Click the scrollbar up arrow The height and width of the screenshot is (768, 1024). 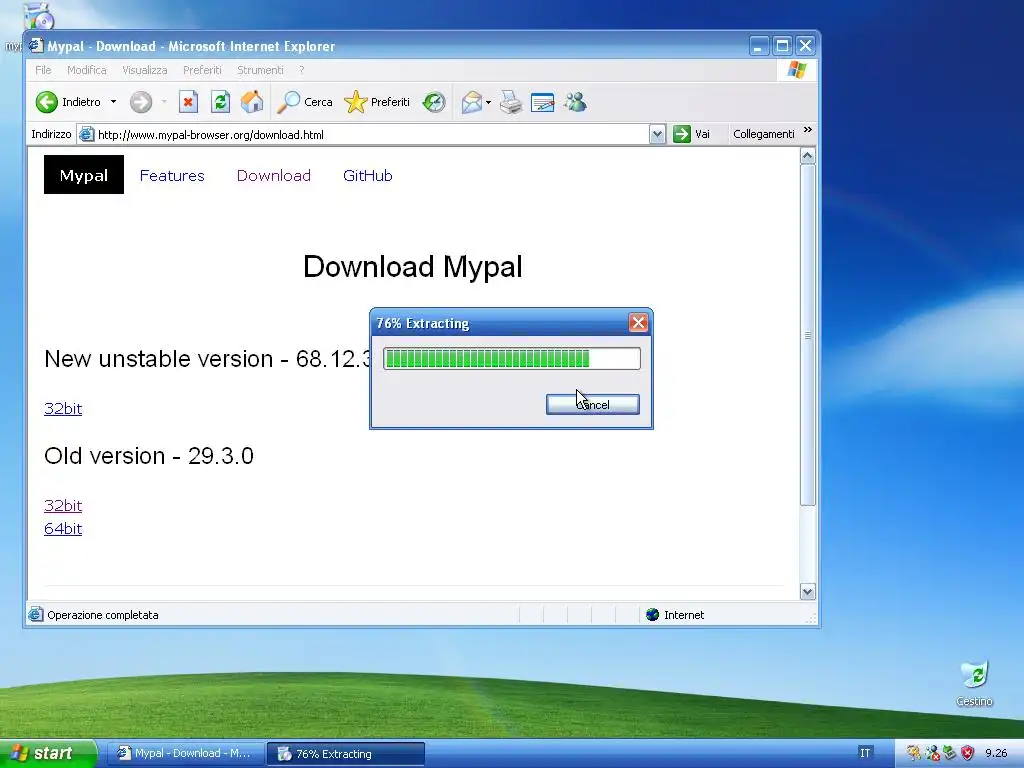click(808, 156)
